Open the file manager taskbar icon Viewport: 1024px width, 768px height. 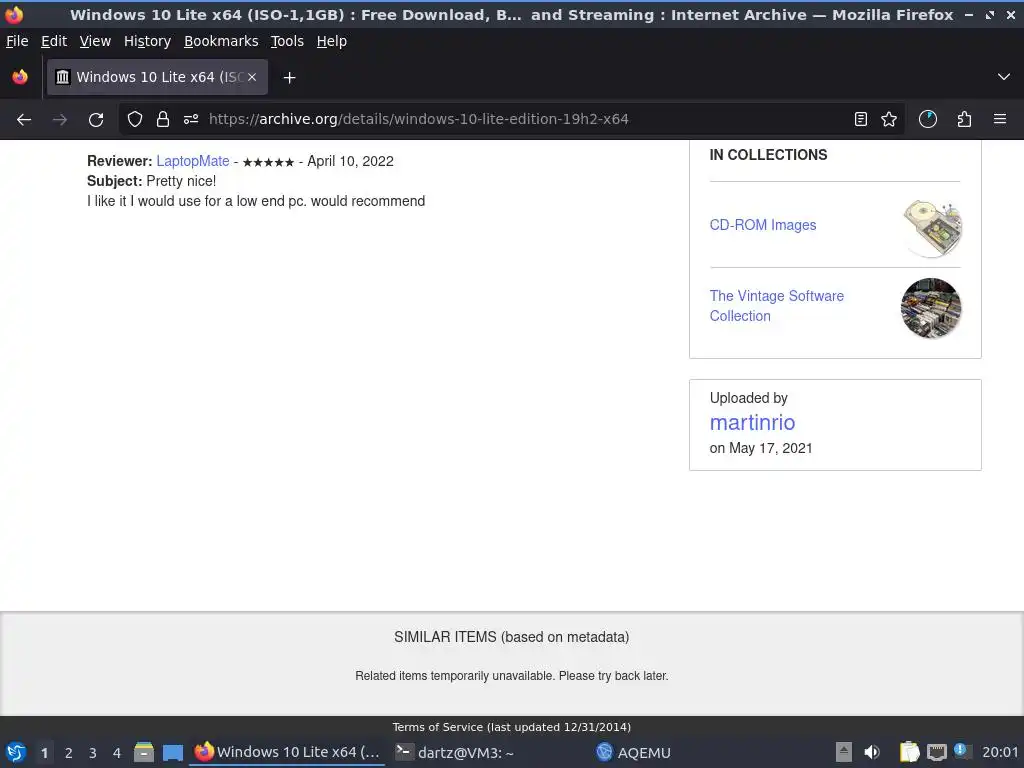pos(144,752)
